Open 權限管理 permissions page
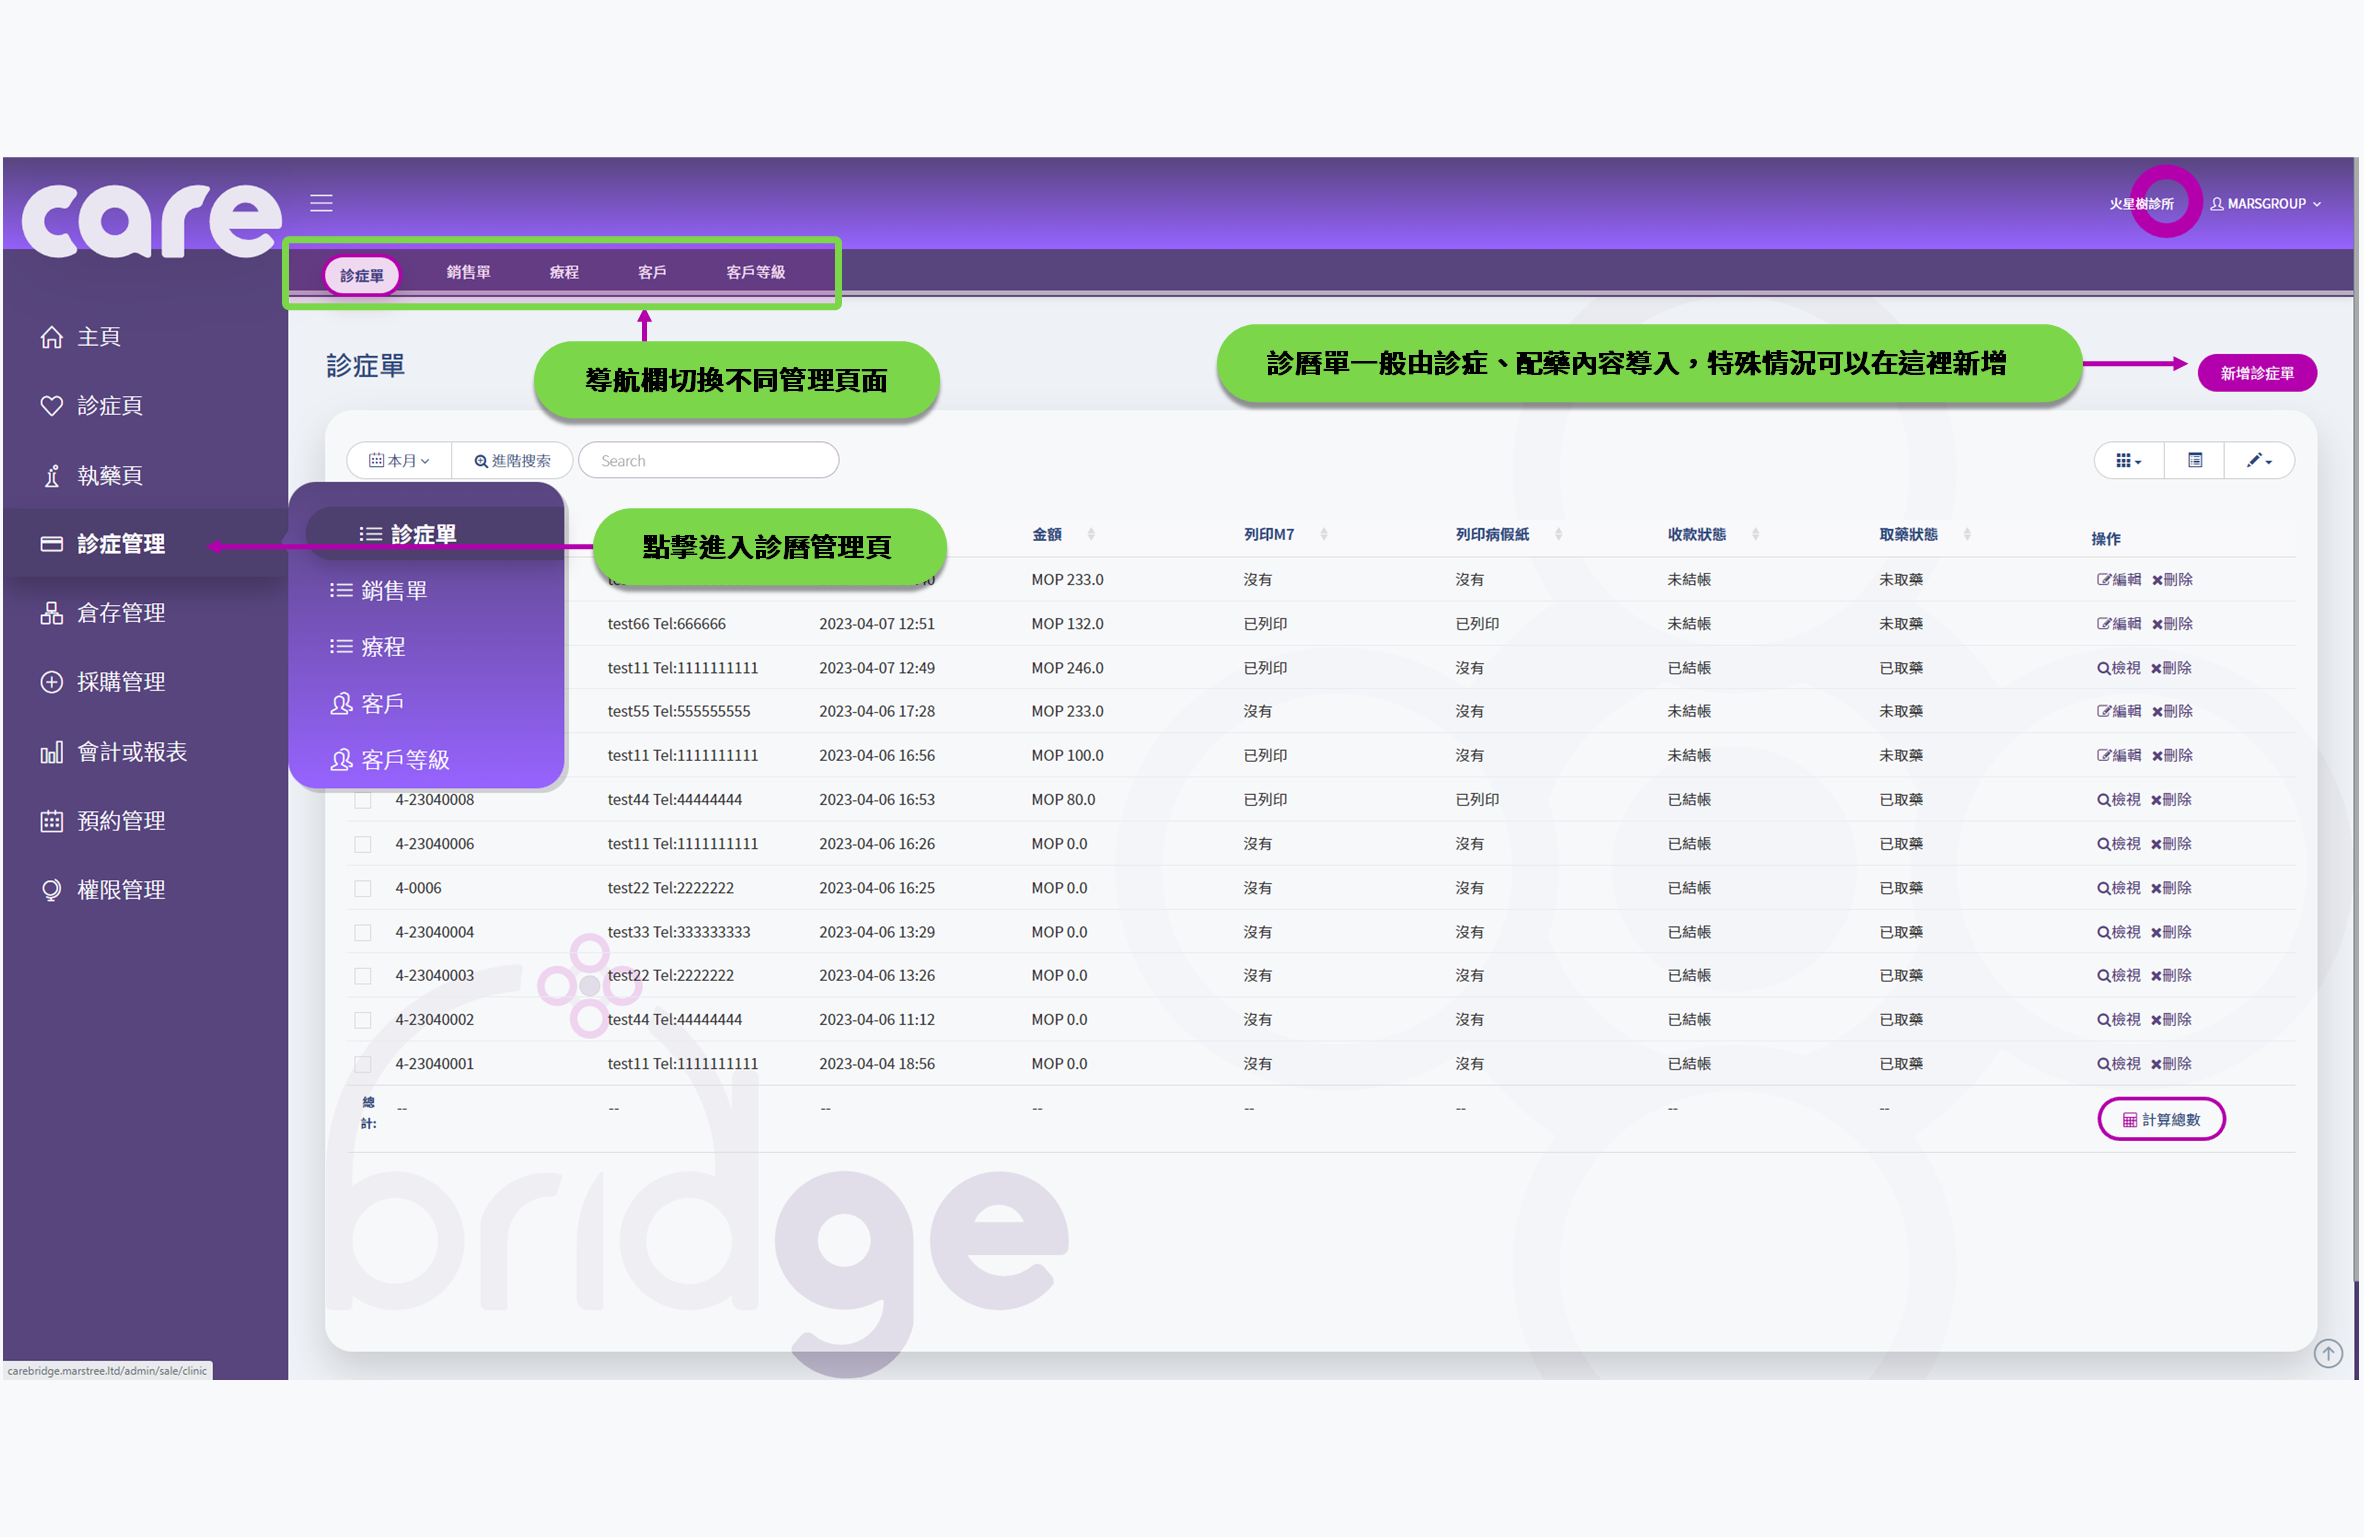2364x1537 pixels. click(120, 889)
